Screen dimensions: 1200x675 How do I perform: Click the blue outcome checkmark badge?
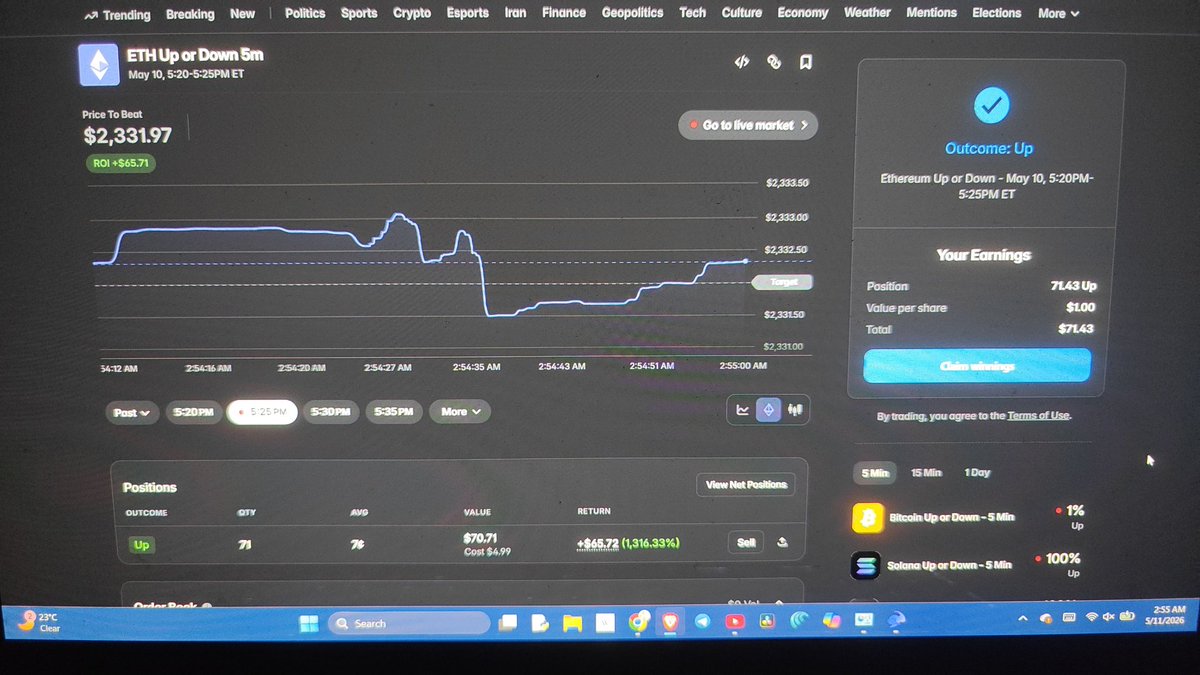coord(991,104)
